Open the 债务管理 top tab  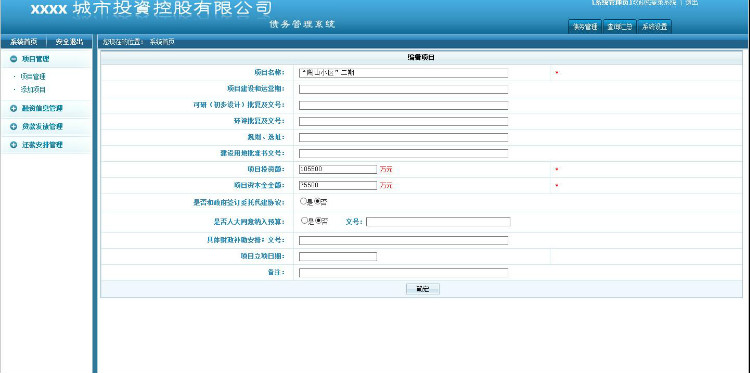tap(585, 27)
